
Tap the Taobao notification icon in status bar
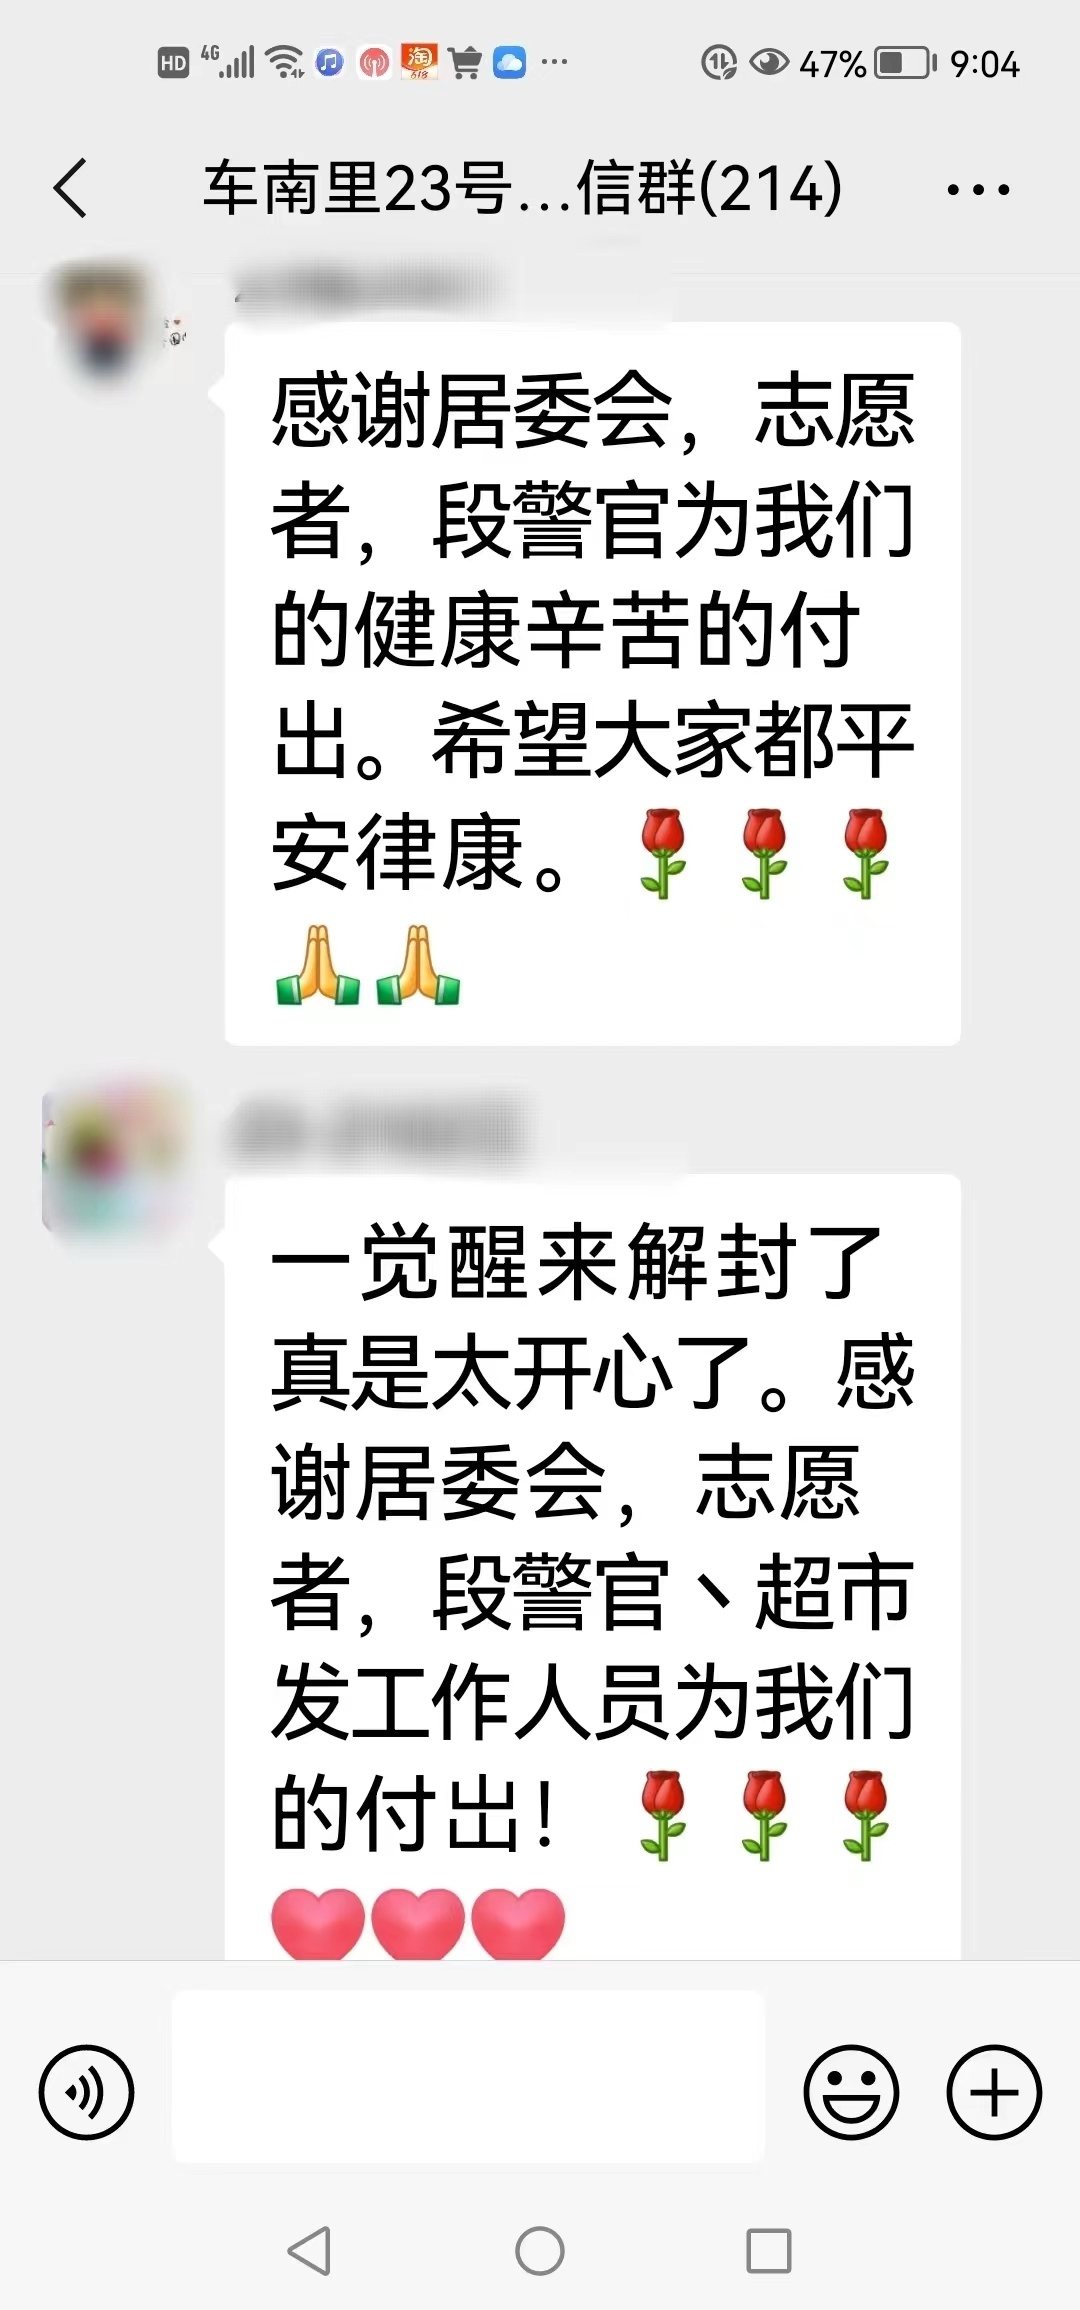click(419, 62)
